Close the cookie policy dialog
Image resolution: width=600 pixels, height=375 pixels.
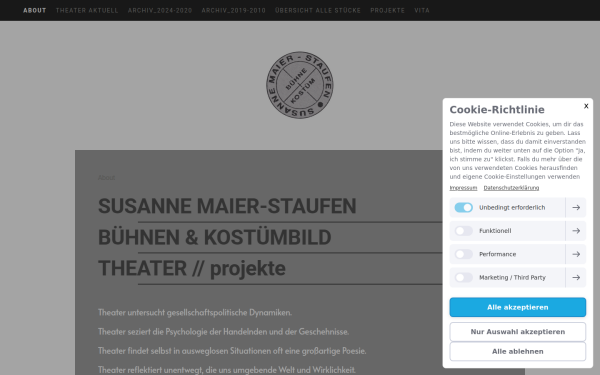tap(586, 106)
